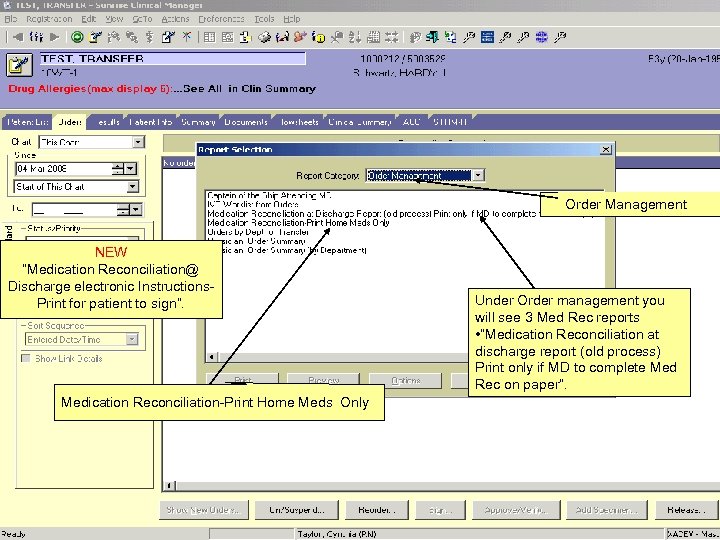Screen dimensions: 720x540
Task: Click the patient group icon between the arrows
Action: [x=36, y=37]
